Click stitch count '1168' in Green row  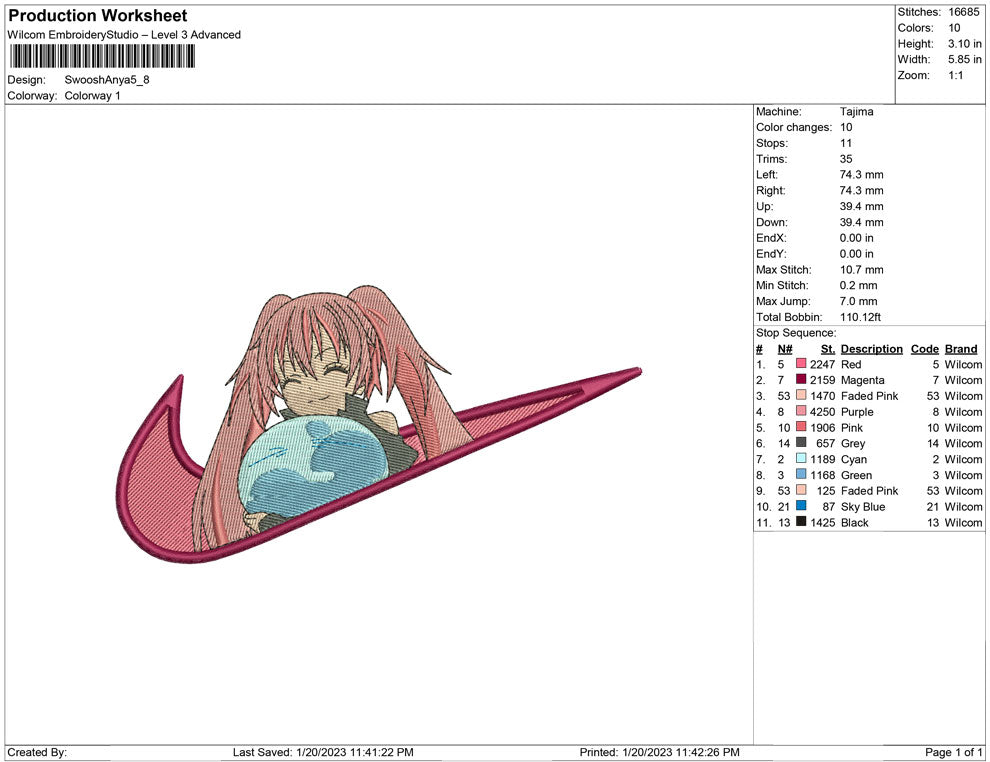coord(823,475)
